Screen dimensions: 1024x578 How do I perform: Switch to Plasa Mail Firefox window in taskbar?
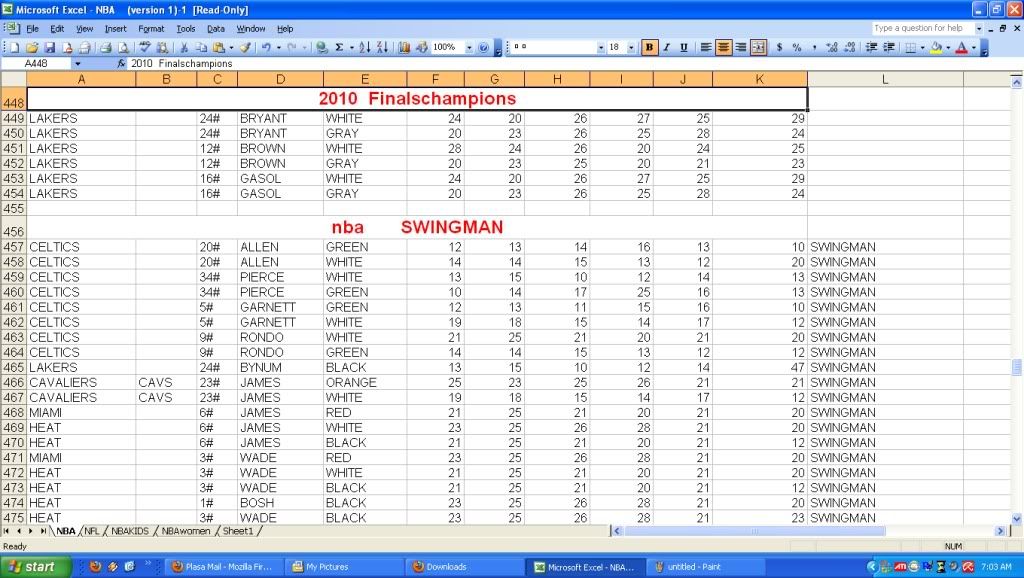(224, 567)
